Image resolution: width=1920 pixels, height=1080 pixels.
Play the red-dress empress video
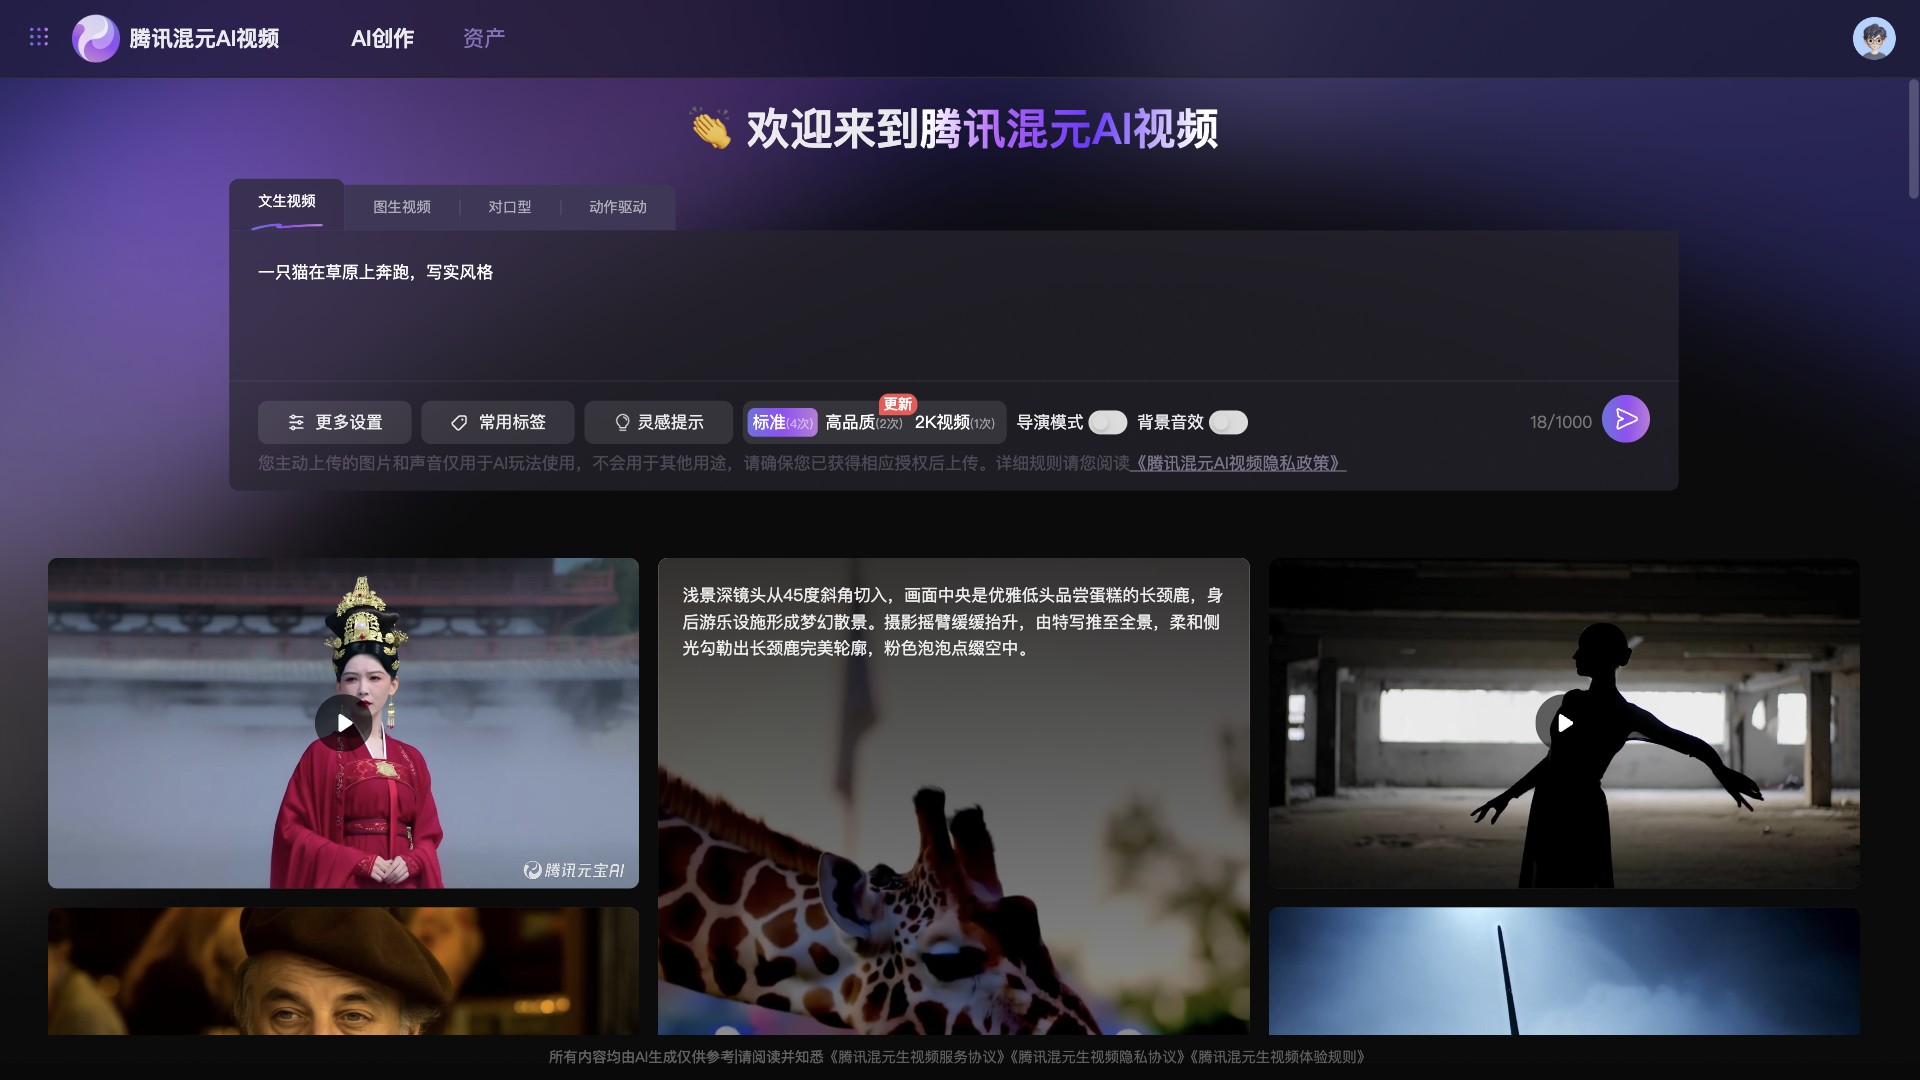click(x=343, y=722)
